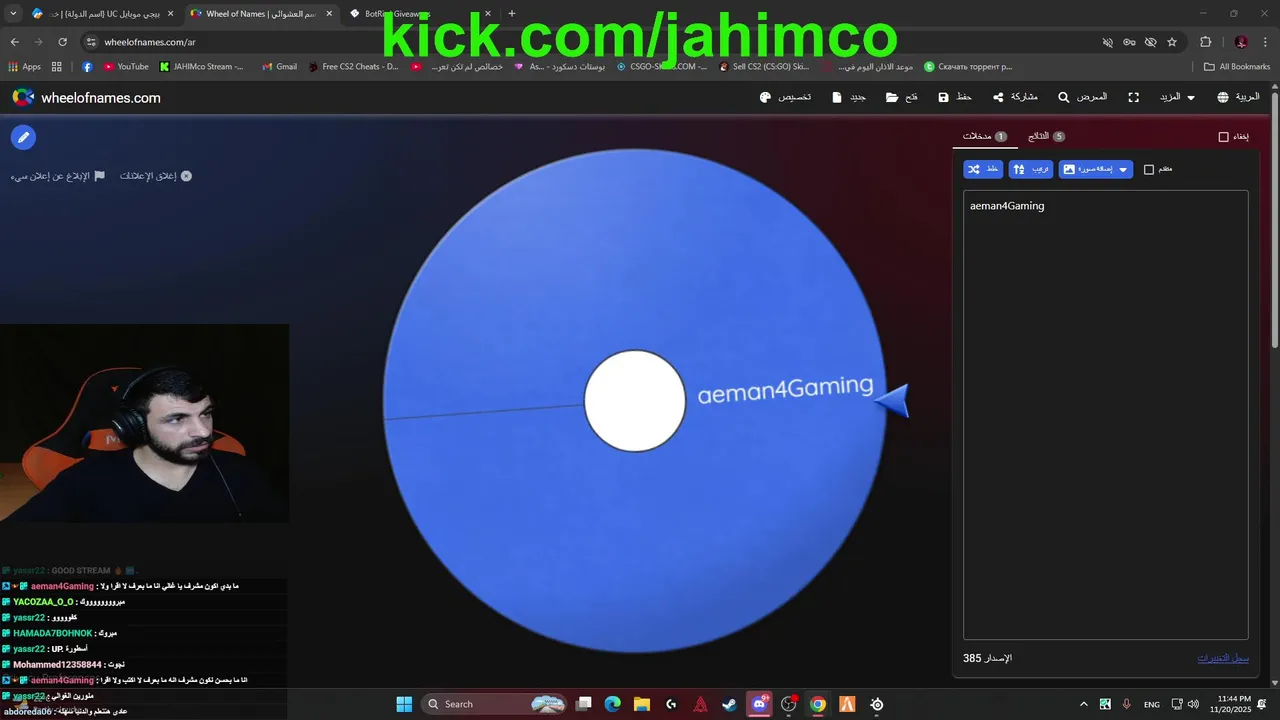Click the wheel's white center hub
This screenshot has width=1280, height=720.
pos(635,401)
